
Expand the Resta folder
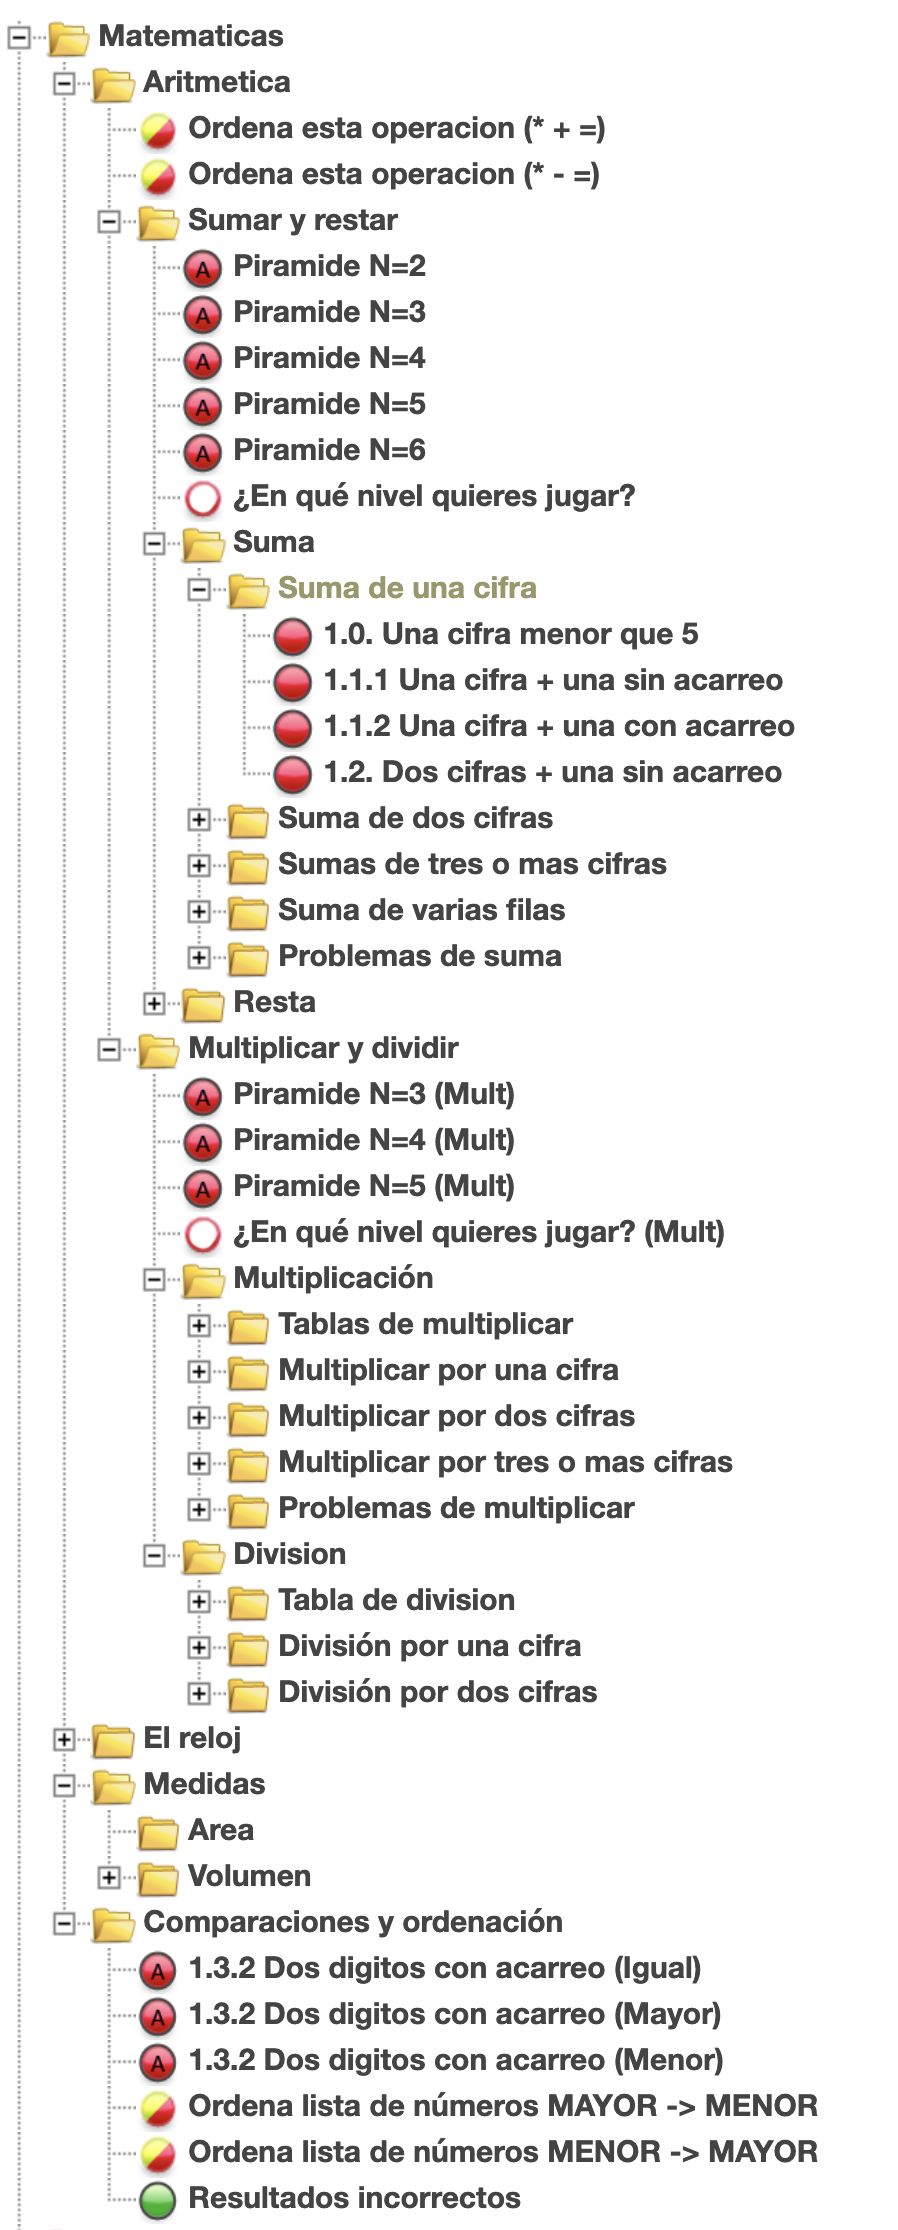[154, 1003]
